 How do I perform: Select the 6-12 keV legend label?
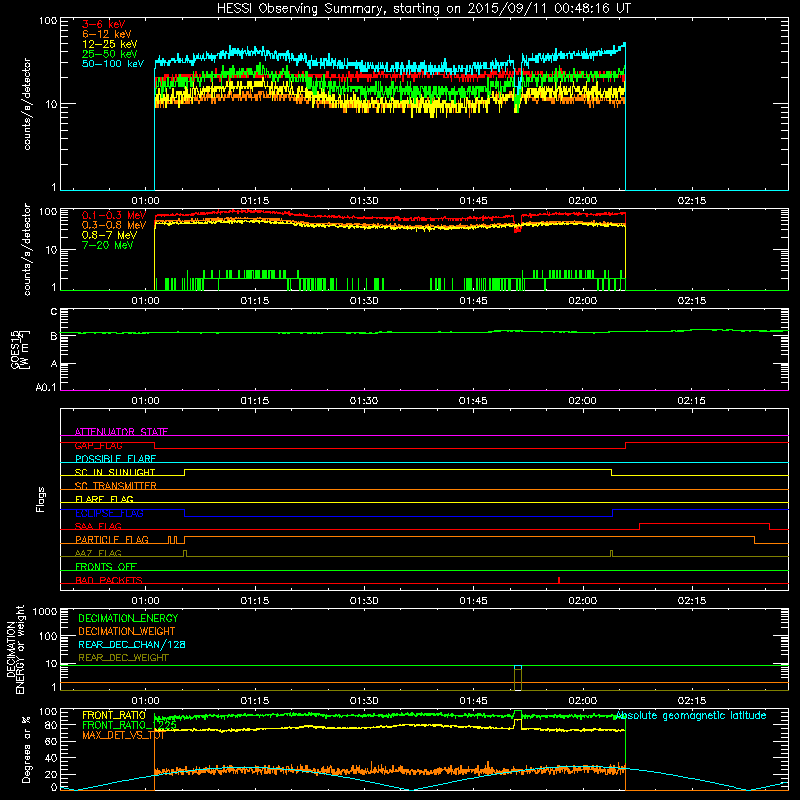click(106, 34)
